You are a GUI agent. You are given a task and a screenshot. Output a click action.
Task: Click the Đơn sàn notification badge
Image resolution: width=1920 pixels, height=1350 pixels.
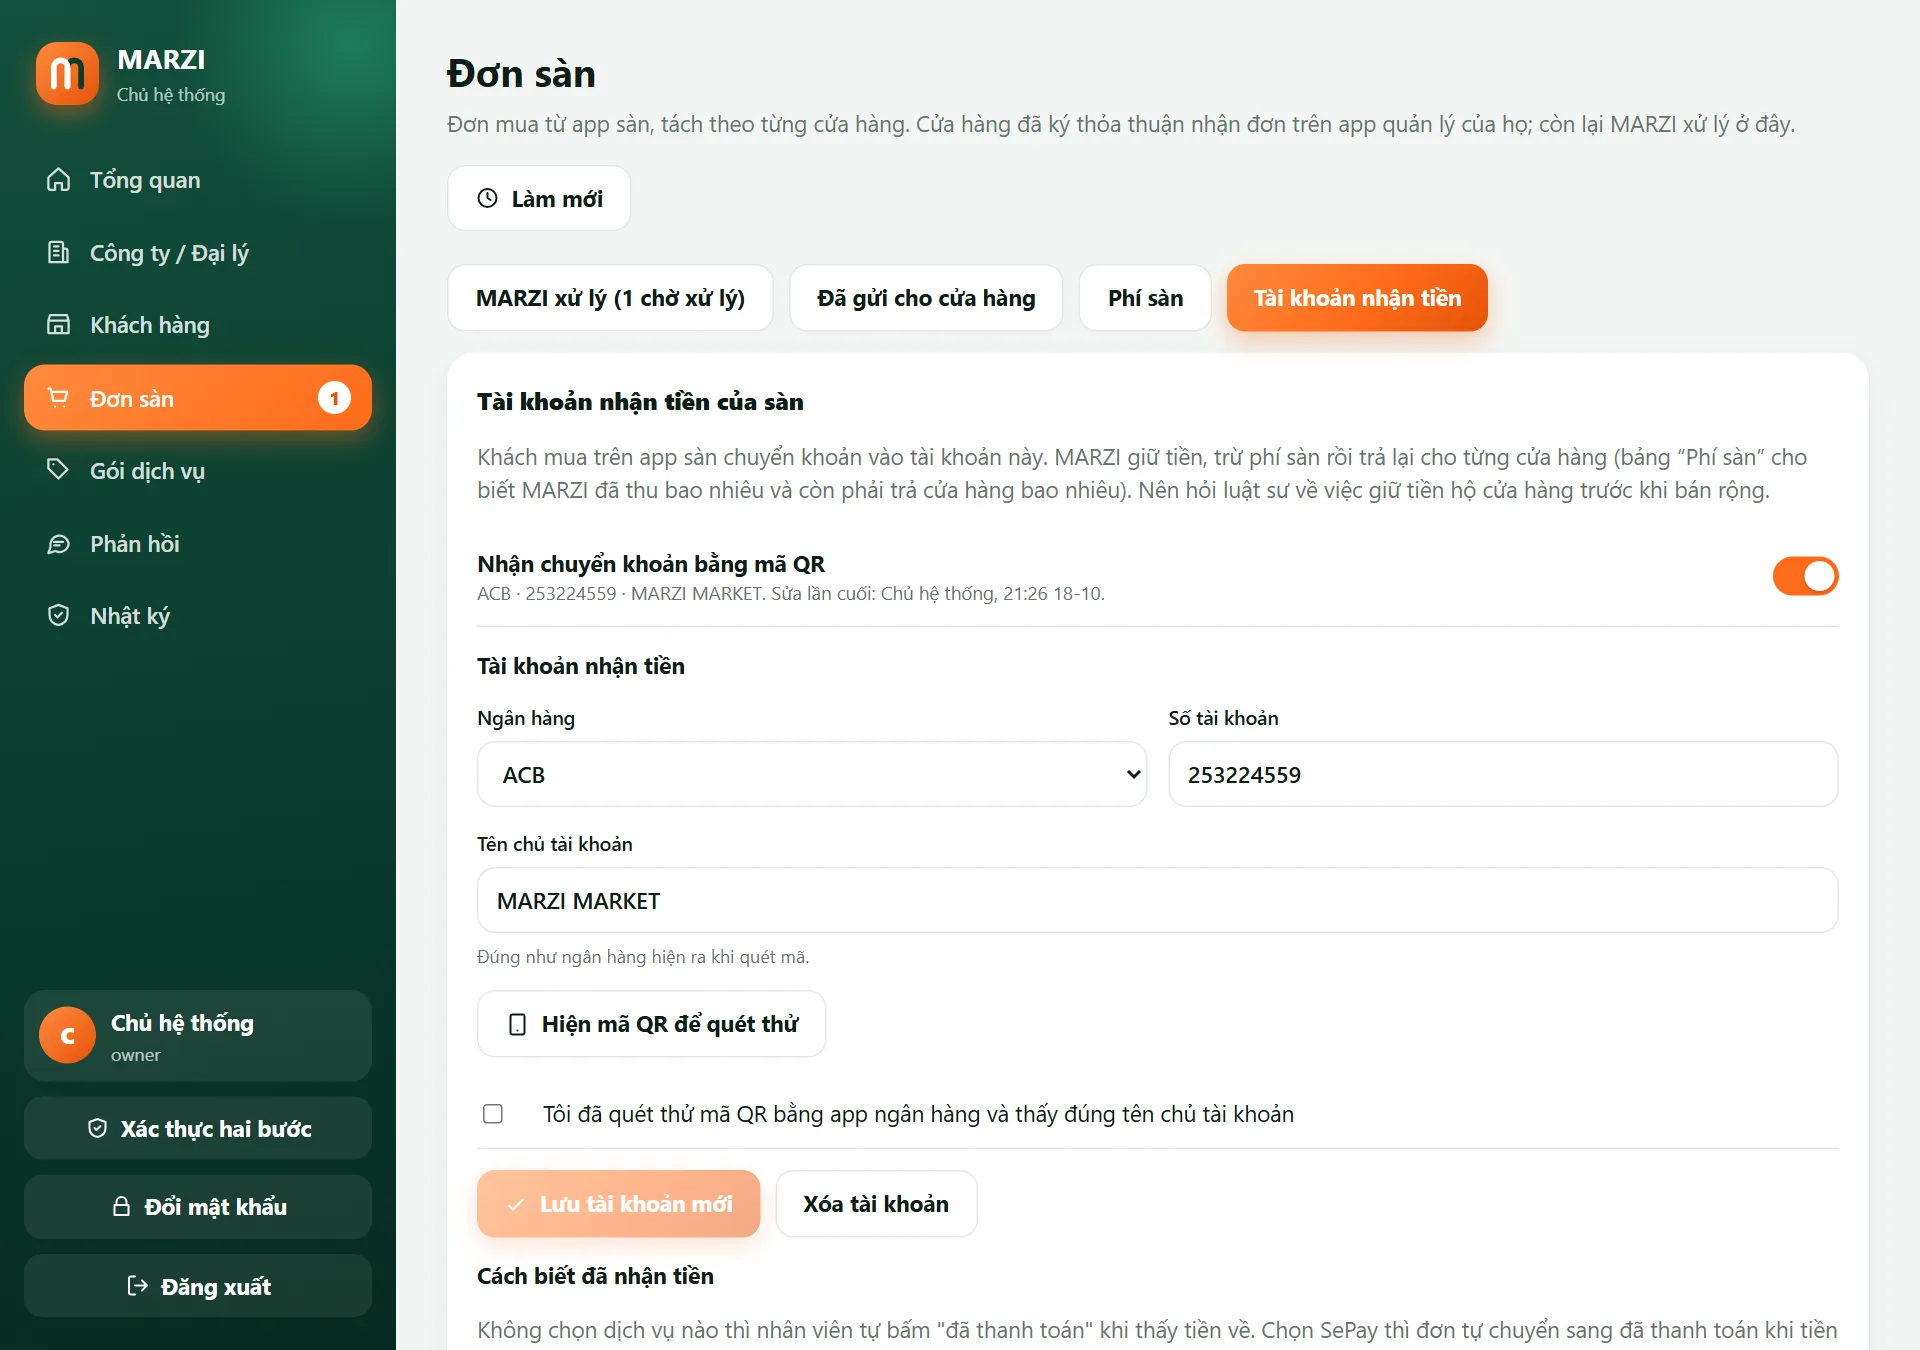tap(334, 398)
